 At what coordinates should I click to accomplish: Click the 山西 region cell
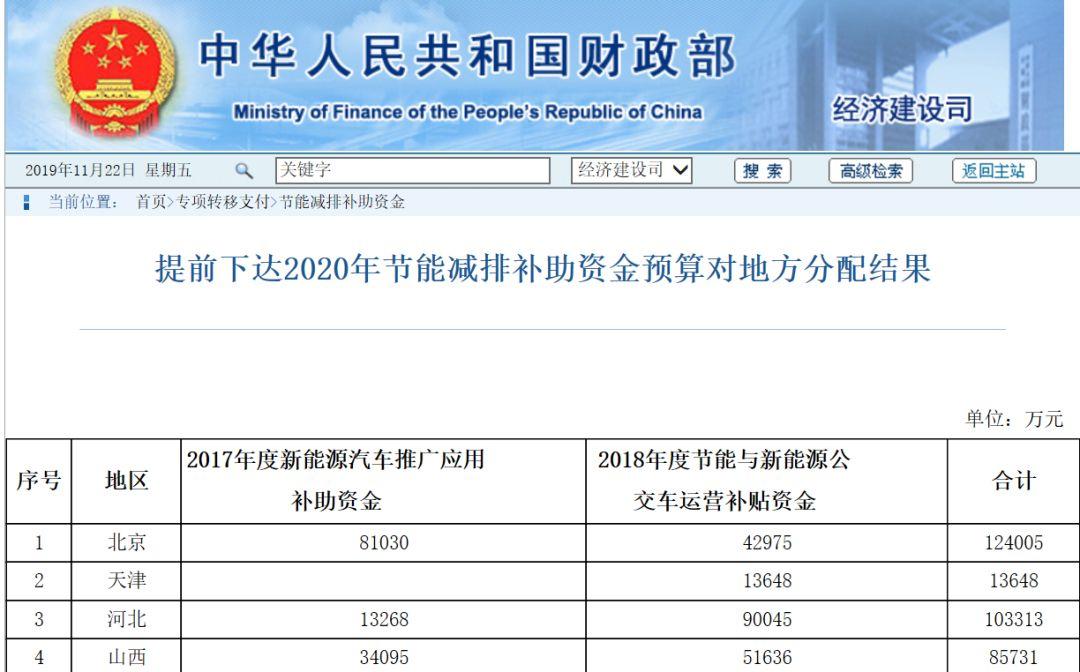click(127, 657)
